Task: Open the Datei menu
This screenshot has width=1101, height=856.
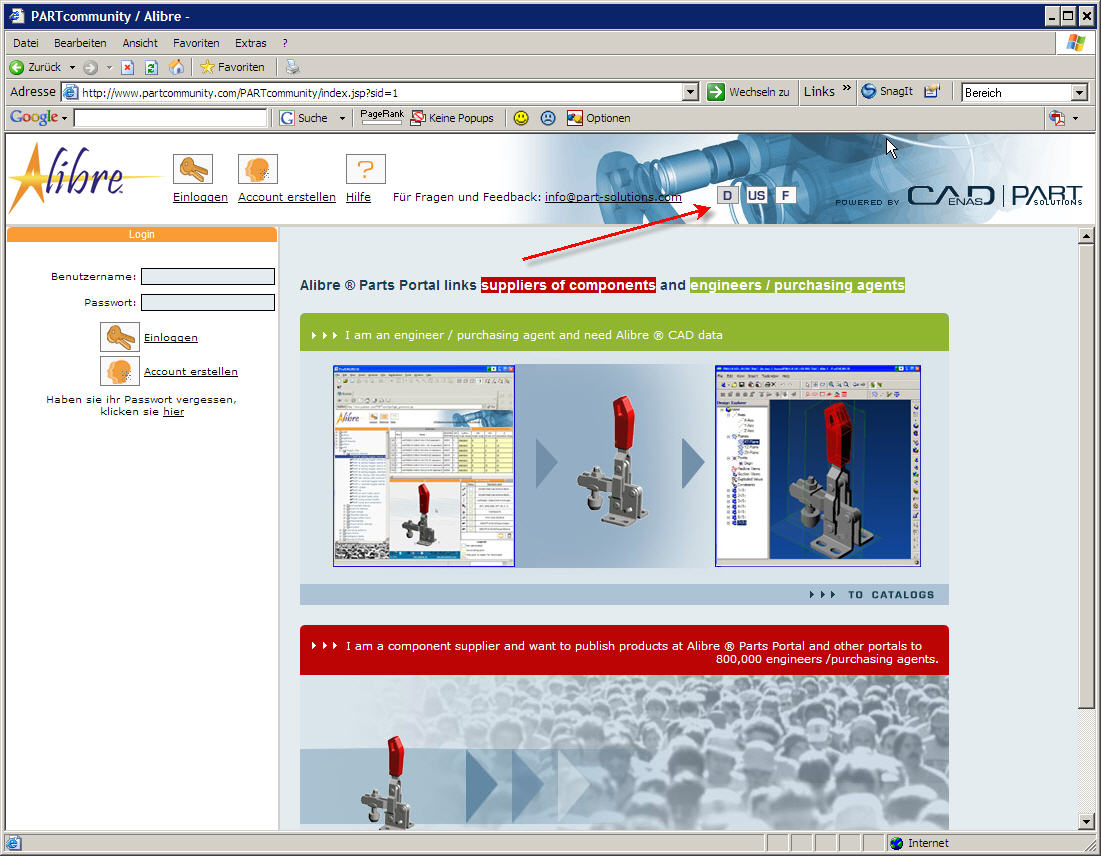Action: tap(26, 43)
